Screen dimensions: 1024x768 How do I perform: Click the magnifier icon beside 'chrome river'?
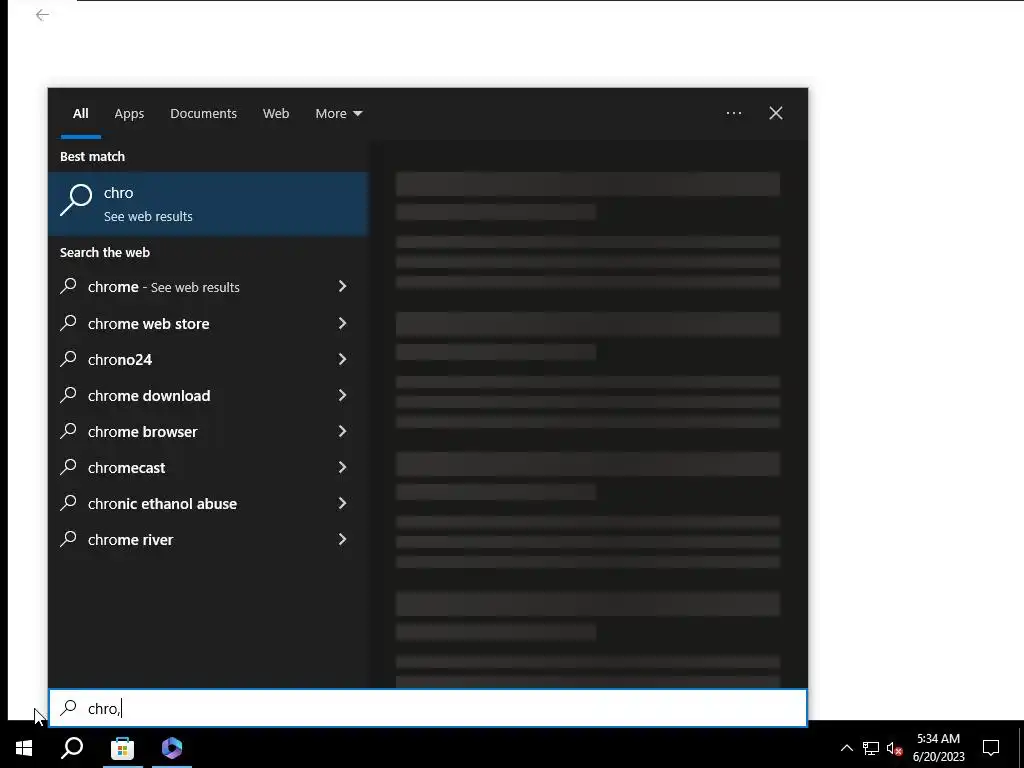69,539
